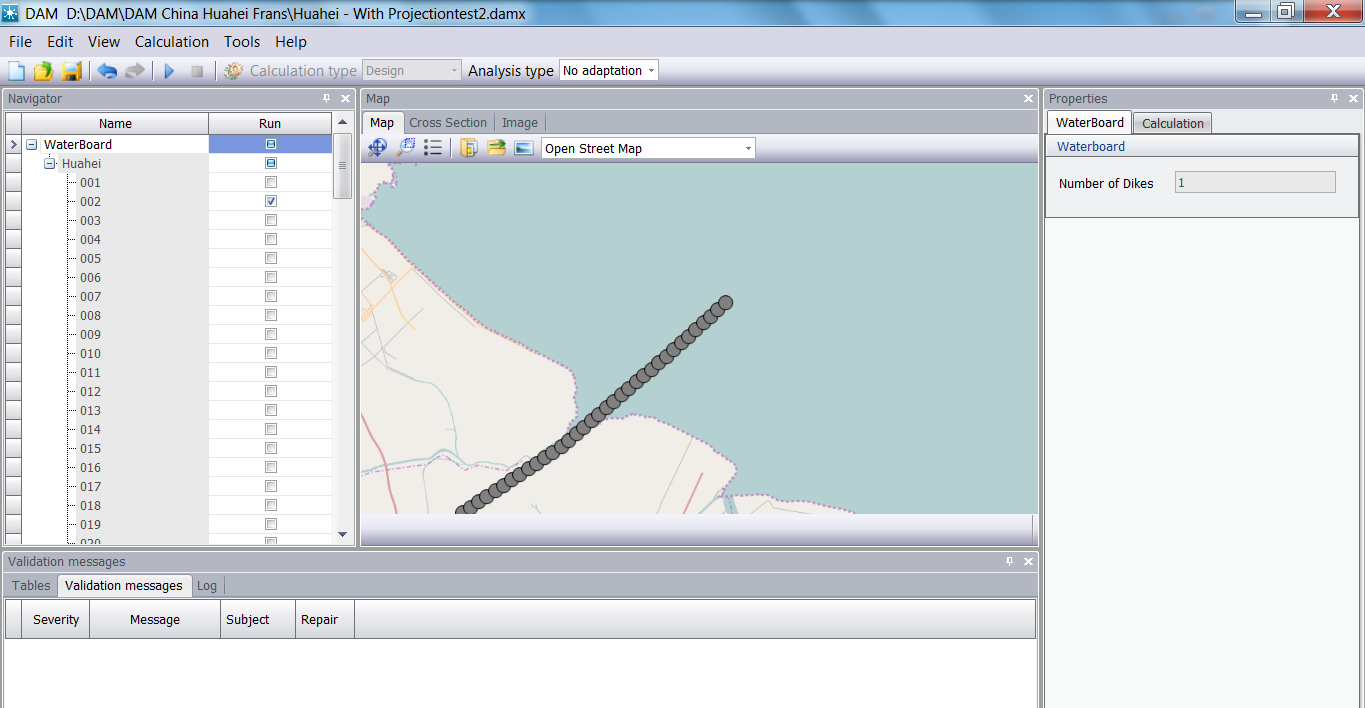This screenshot has width=1365, height=708.
Task: Select the map pan tool icon
Action: tap(377, 148)
